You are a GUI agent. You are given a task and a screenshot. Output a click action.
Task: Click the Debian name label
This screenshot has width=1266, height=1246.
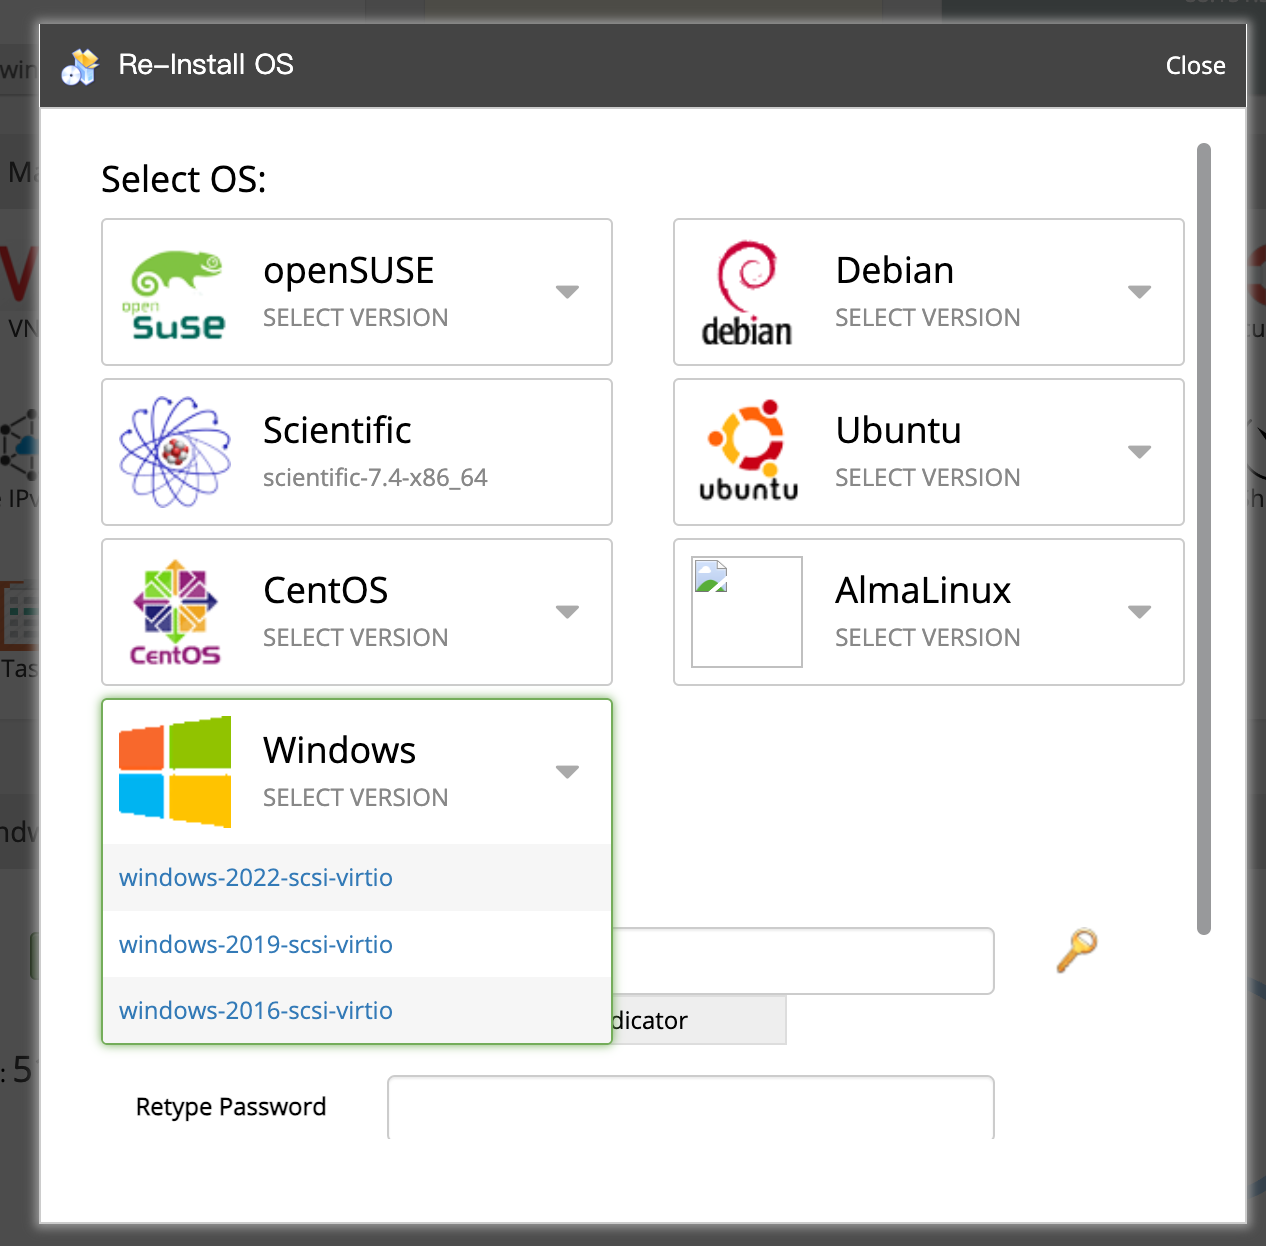(x=894, y=270)
